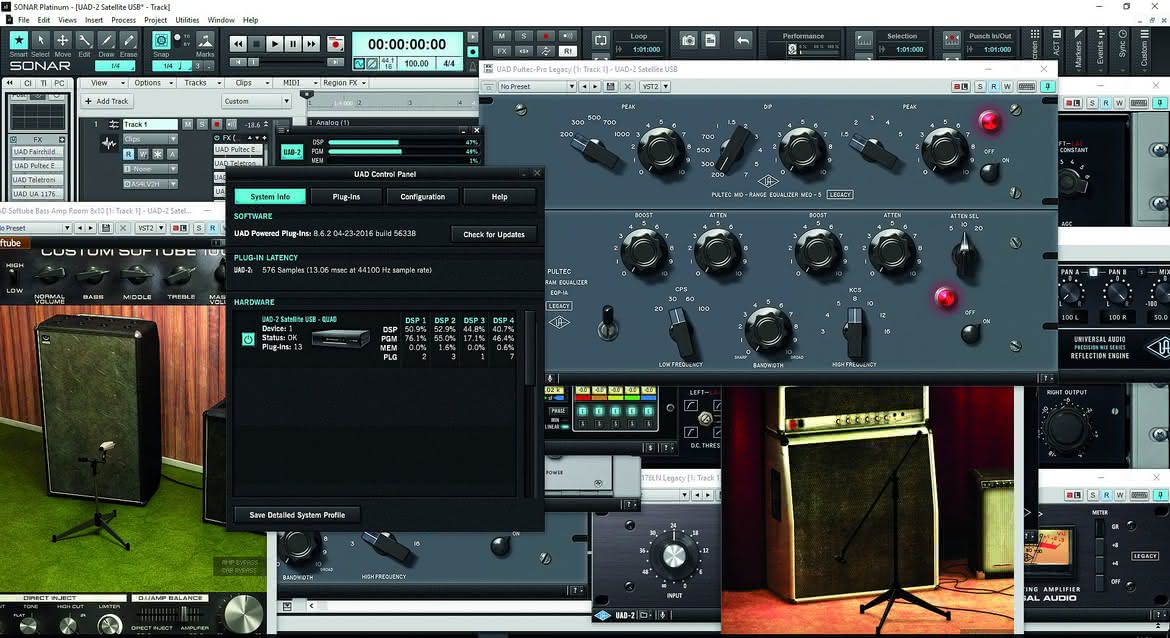Click Check for Updates button
This screenshot has height=638, width=1170.
494,234
